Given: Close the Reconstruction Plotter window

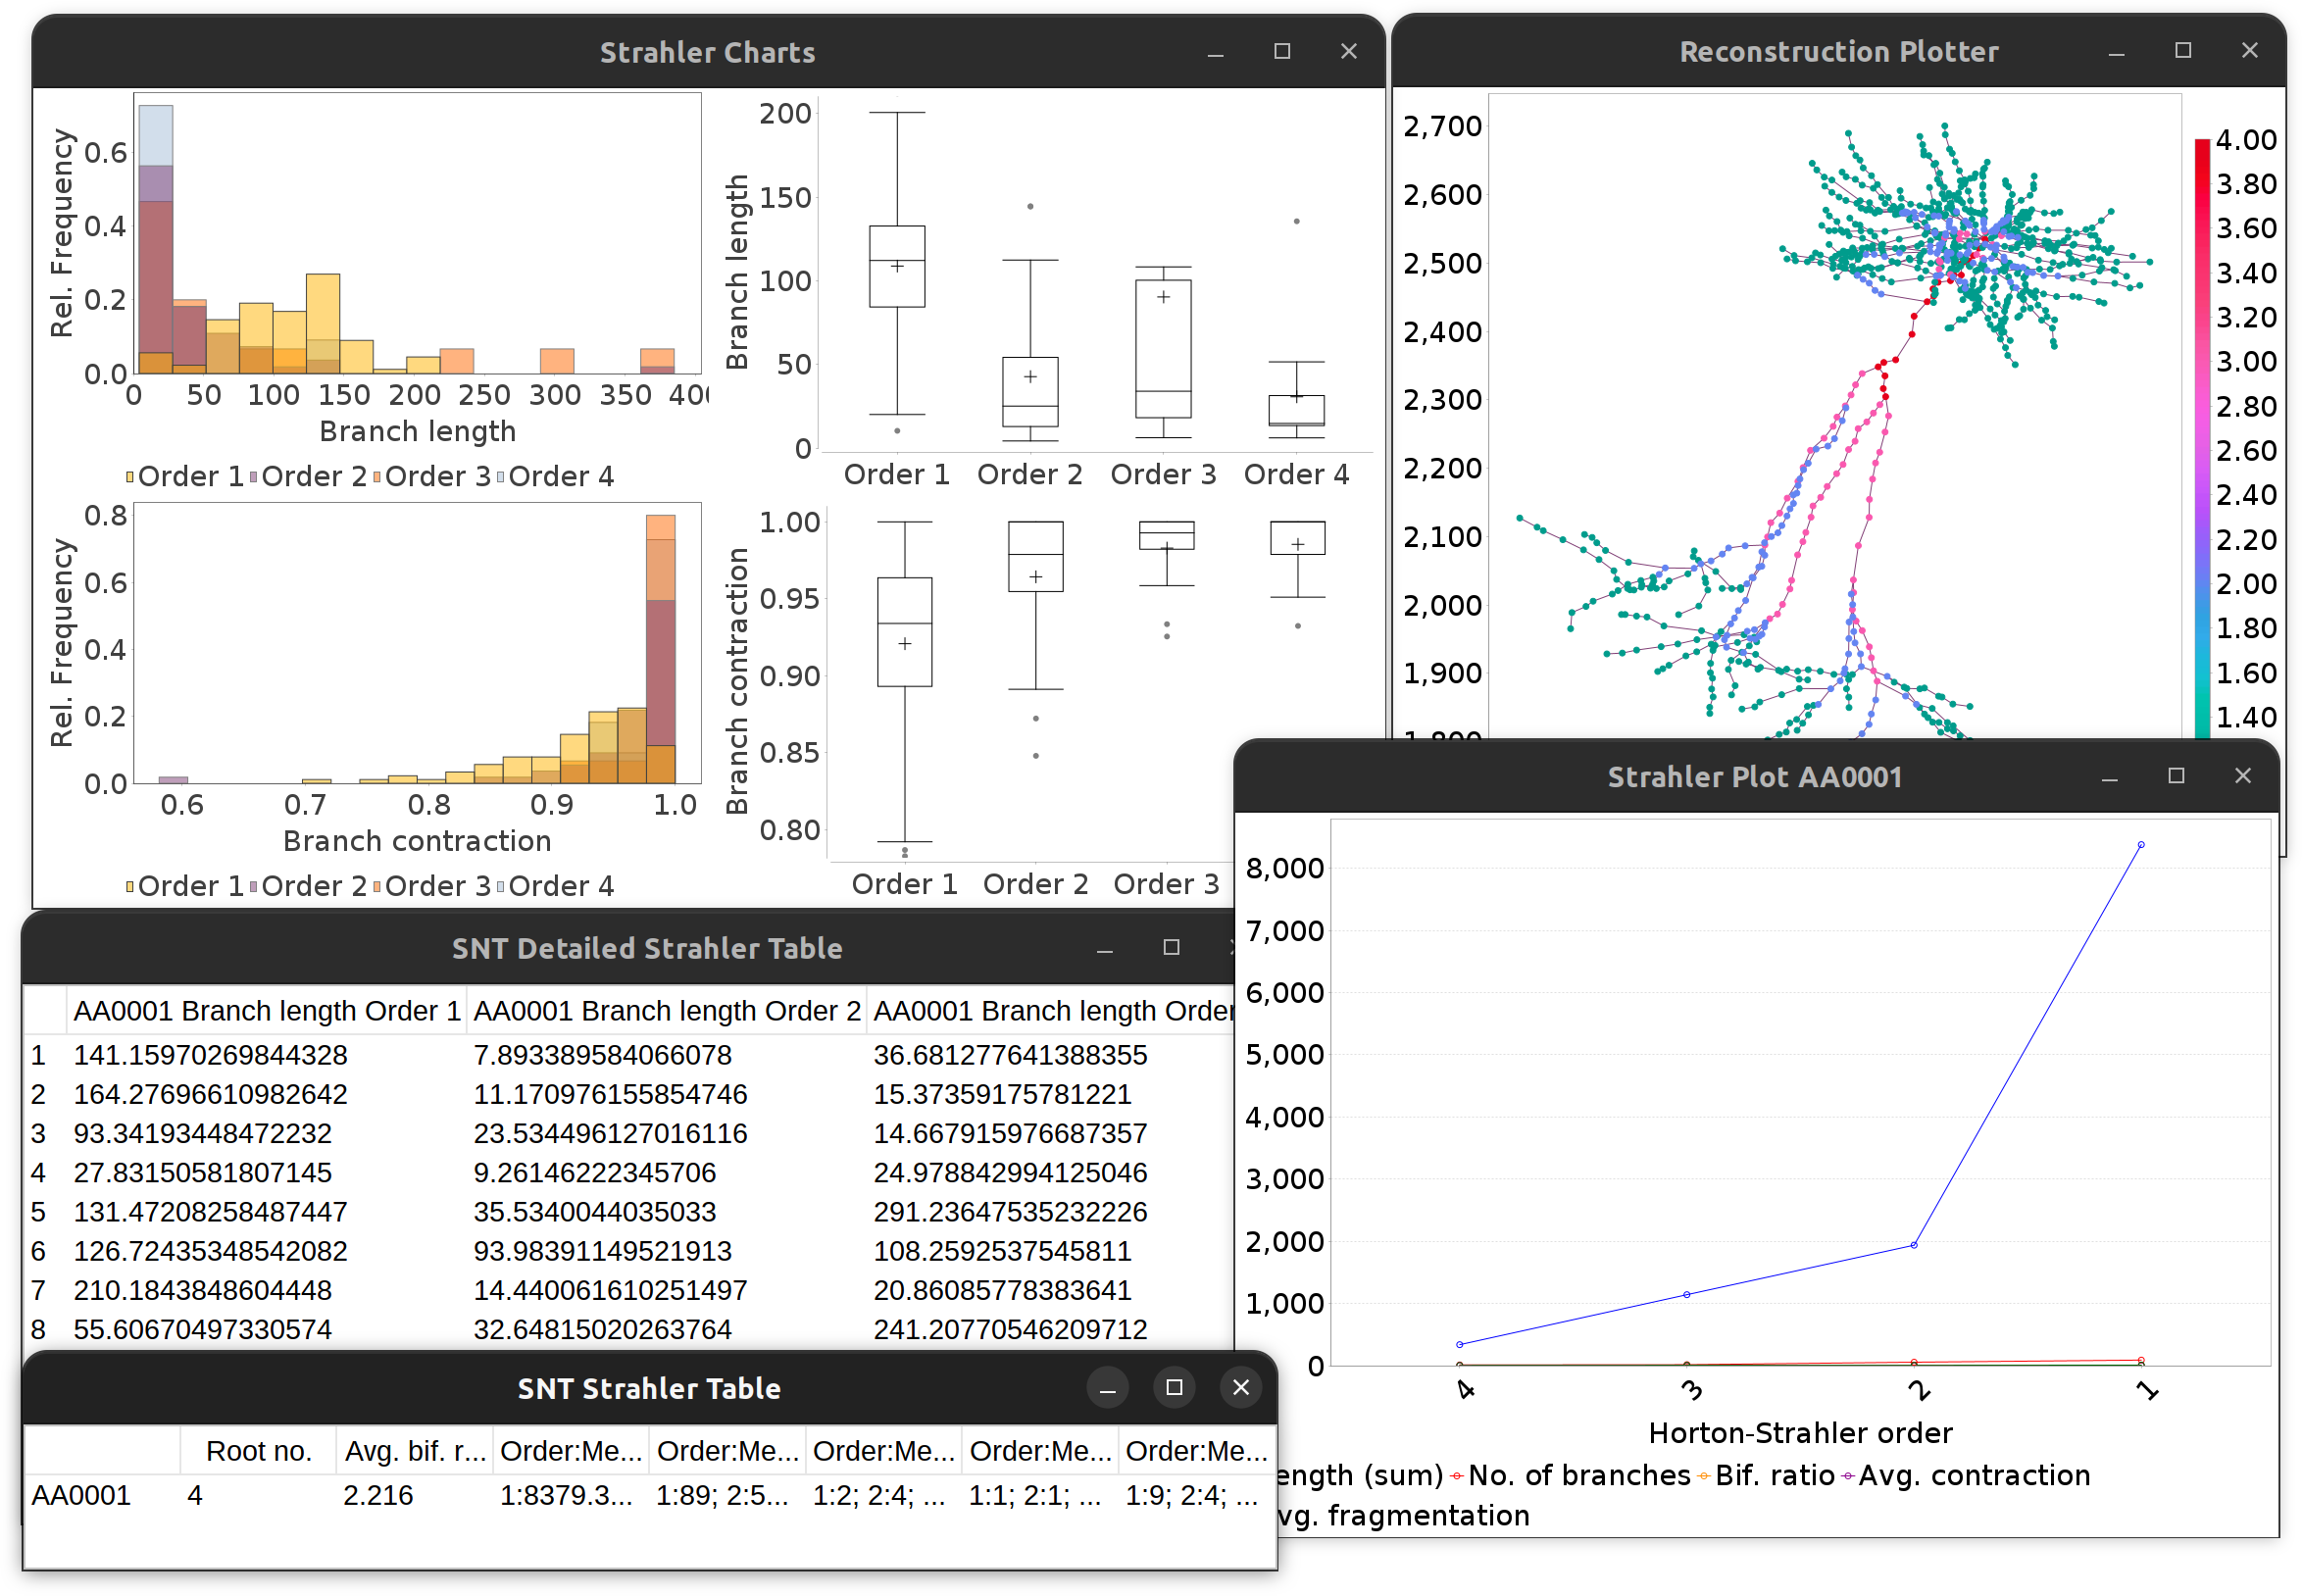Looking at the screenshot, I should 2250,50.
